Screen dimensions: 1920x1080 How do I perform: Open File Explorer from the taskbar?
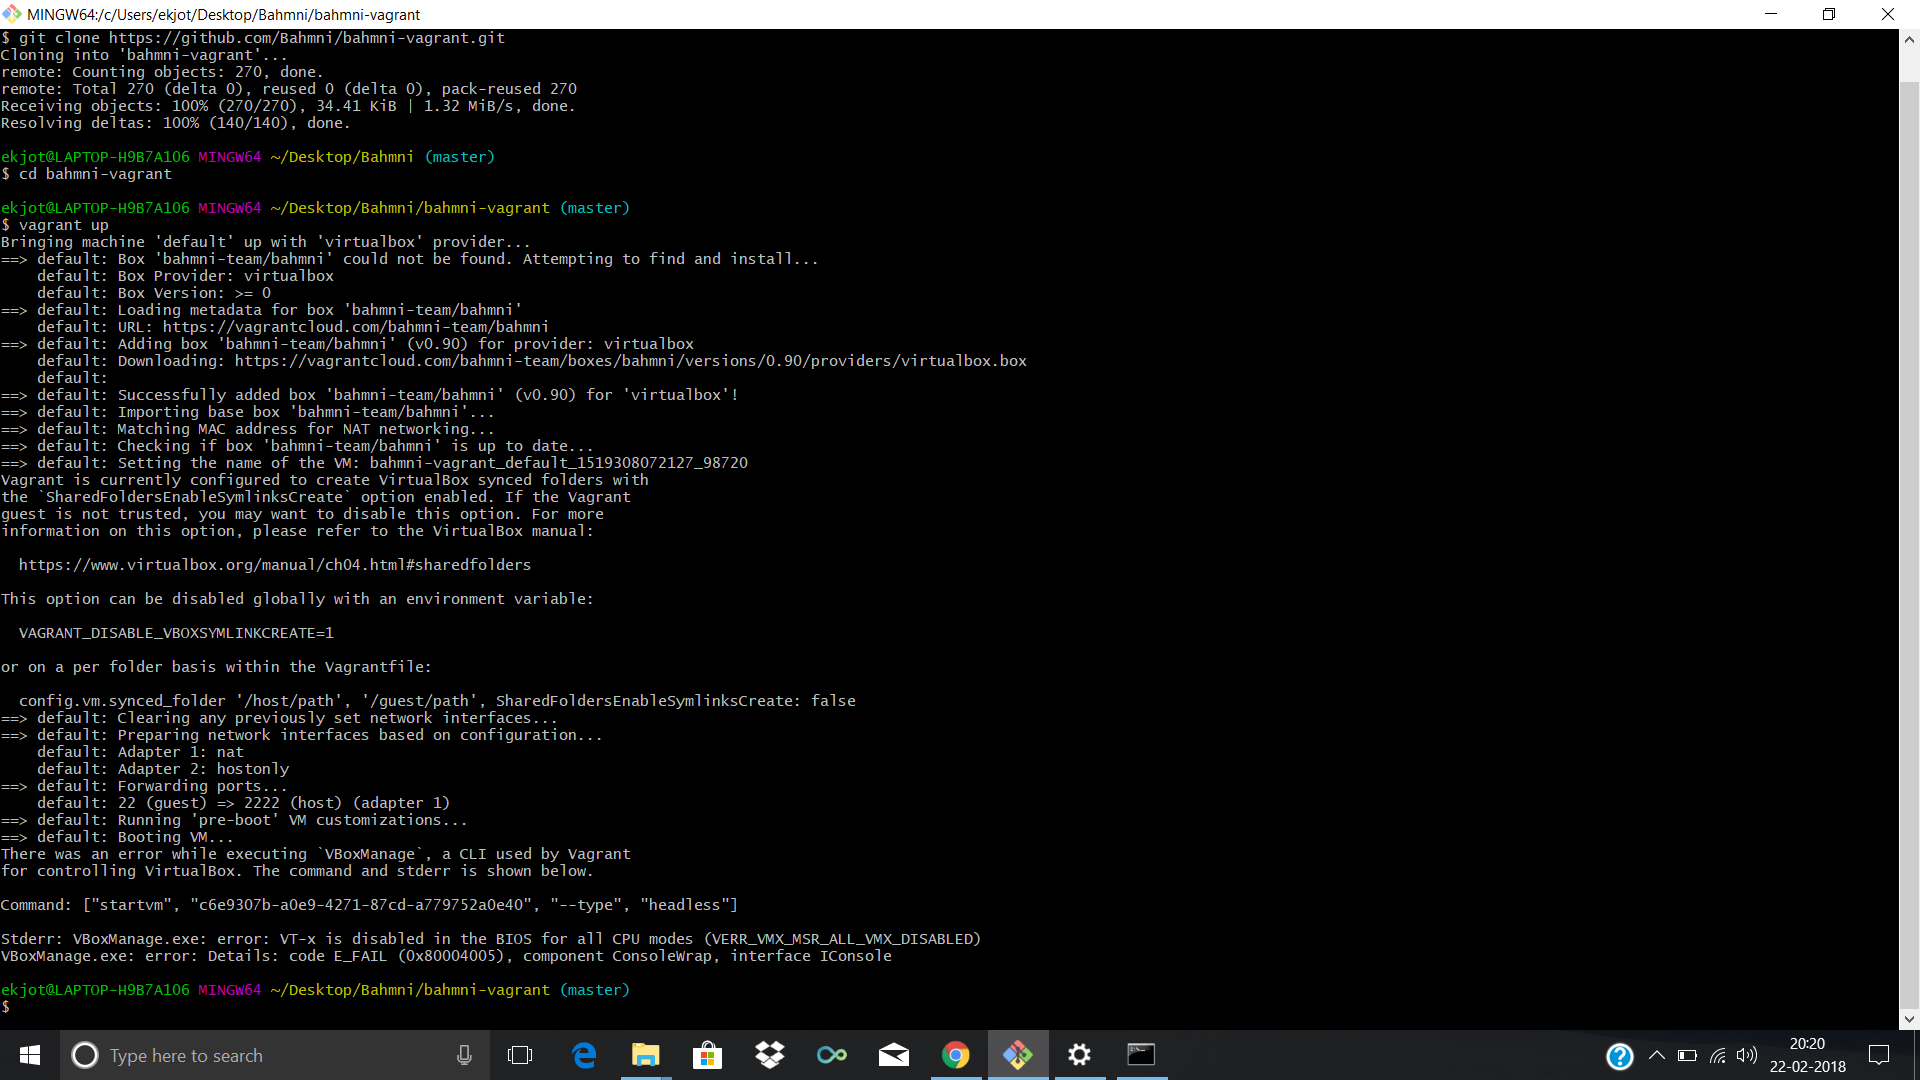pos(646,1055)
